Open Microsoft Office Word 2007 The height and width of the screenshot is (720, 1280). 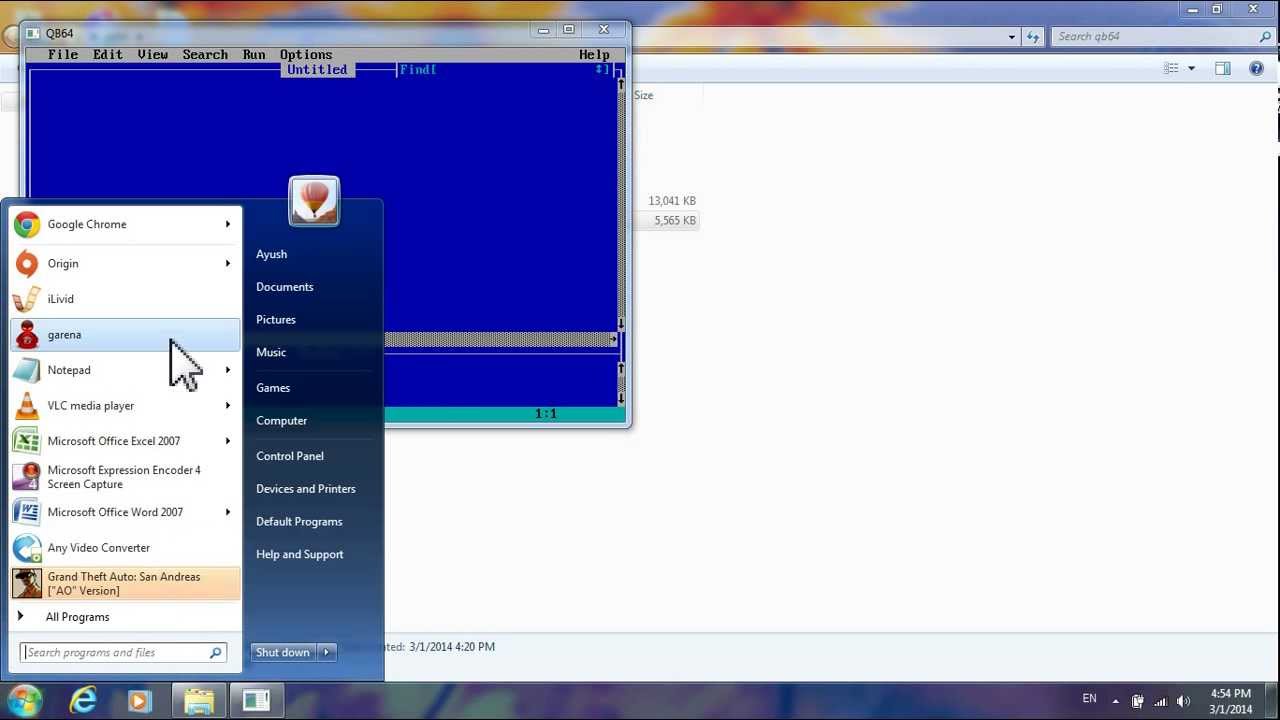point(125,512)
